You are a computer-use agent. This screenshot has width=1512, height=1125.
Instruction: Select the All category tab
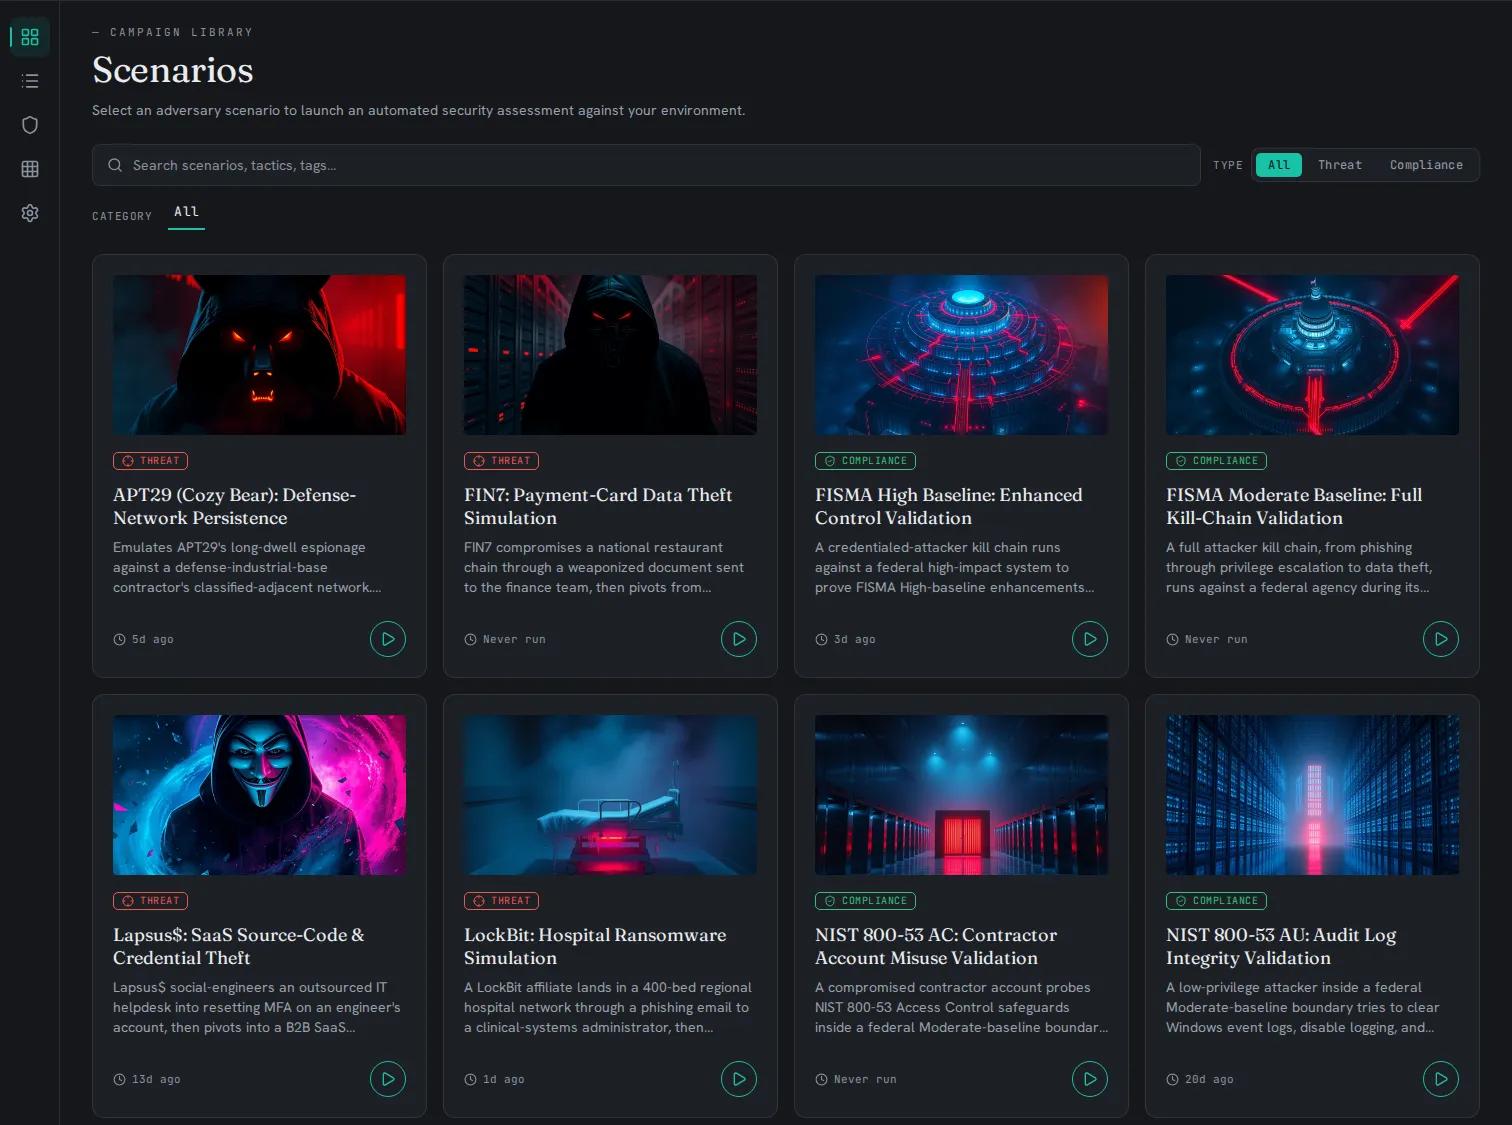pos(186,212)
